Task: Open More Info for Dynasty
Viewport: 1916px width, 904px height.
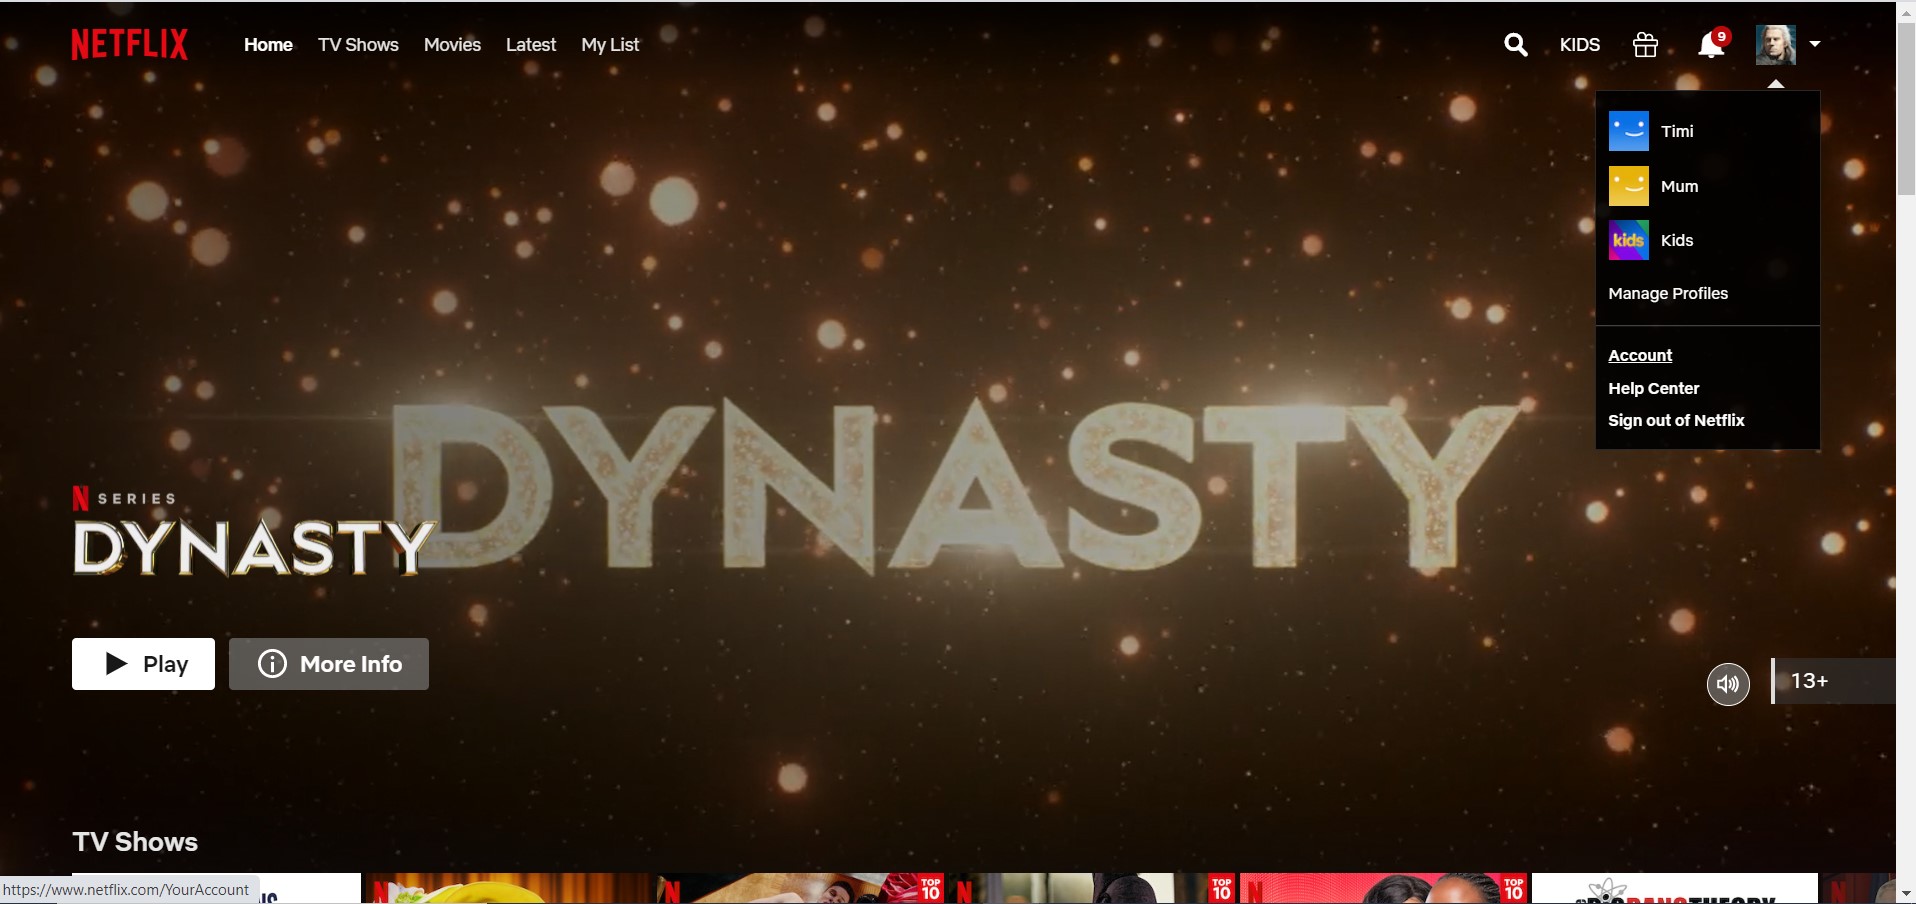Action: tap(329, 664)
